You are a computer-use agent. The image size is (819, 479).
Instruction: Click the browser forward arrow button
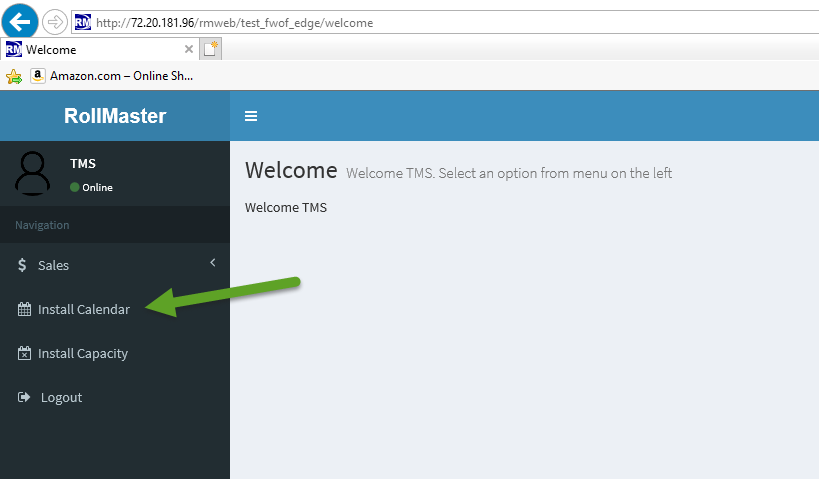coord(54,22)
